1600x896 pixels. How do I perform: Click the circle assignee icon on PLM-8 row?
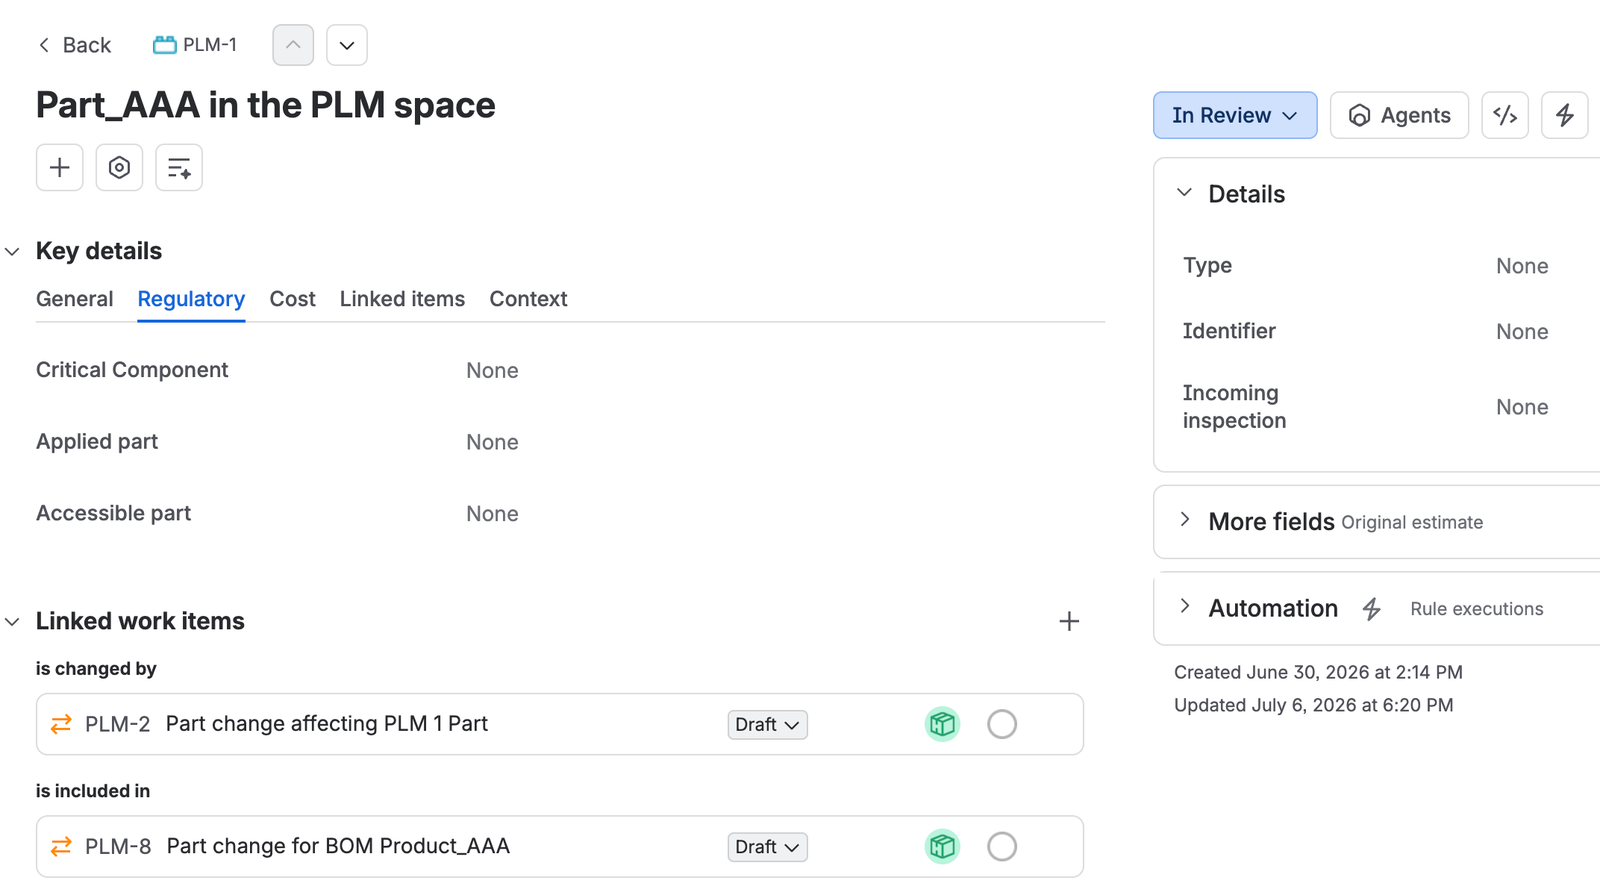[x=1002, y=847]
